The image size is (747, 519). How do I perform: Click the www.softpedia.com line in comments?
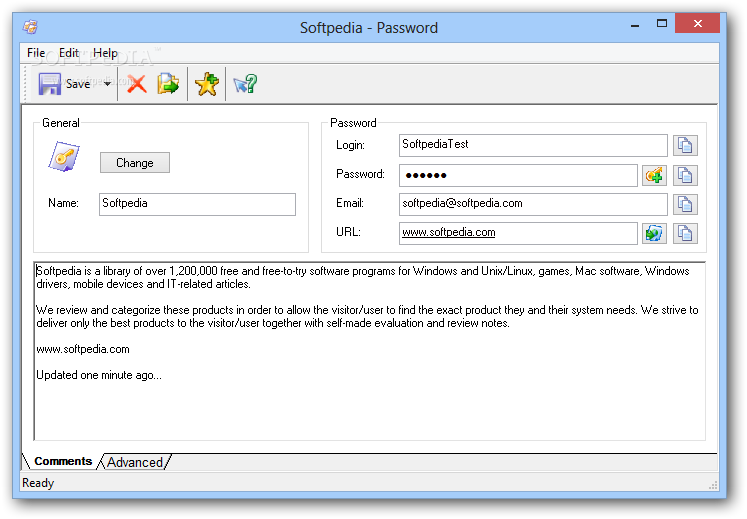(x=83, y=349)
